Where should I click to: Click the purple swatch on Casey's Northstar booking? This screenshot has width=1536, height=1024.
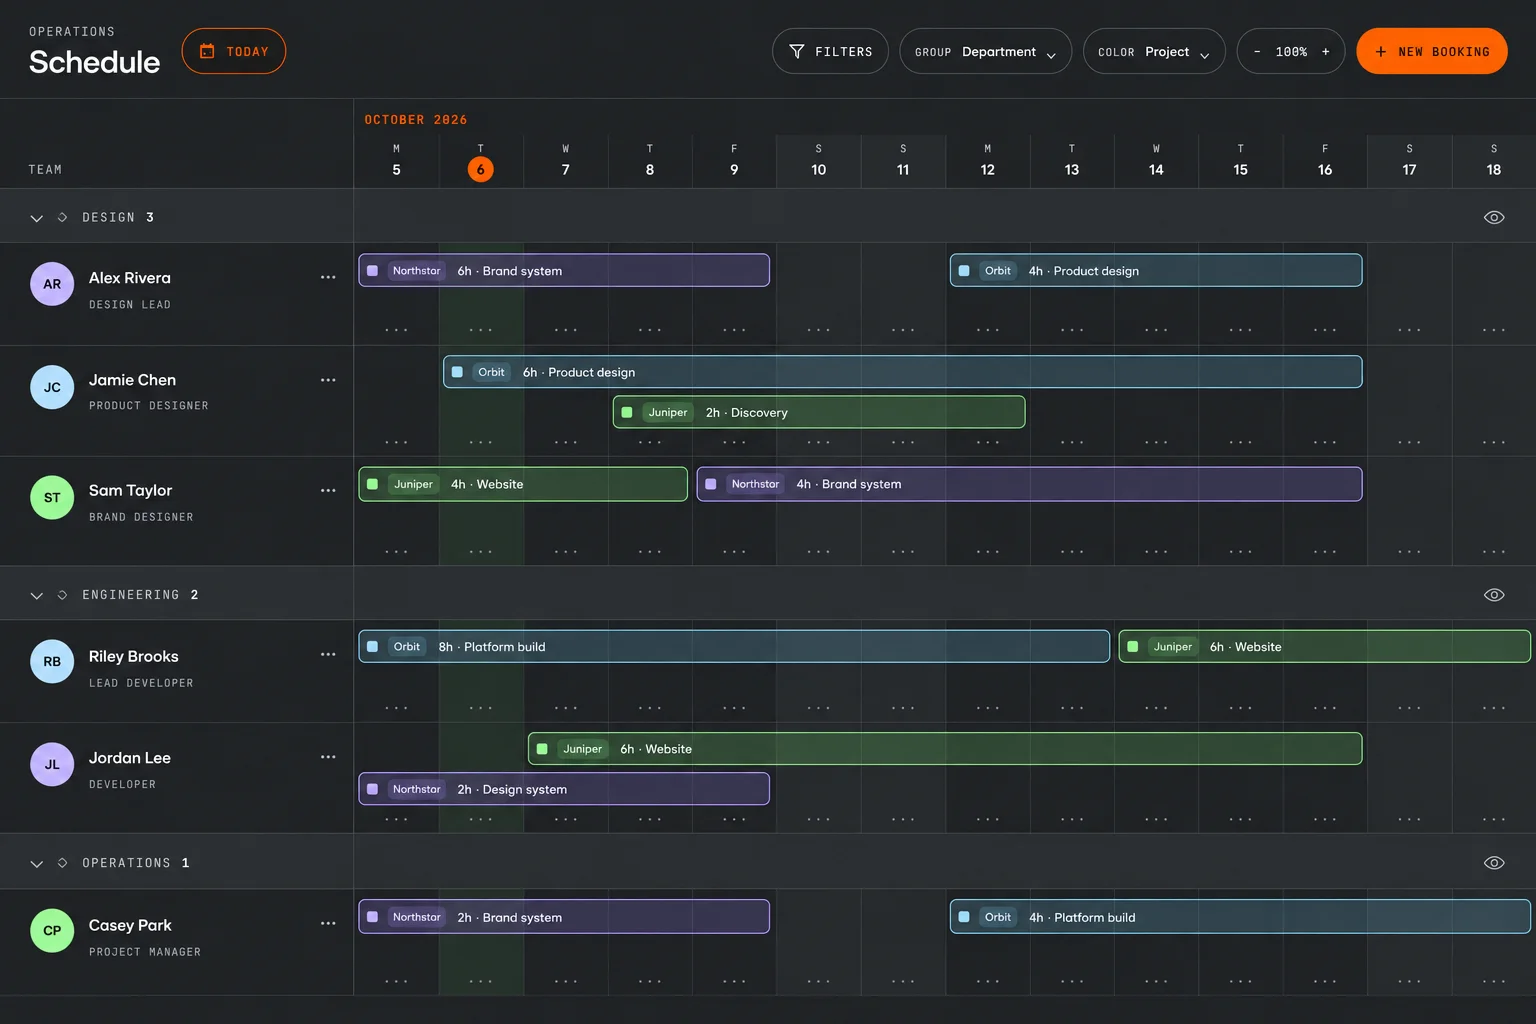pyautogui.click(x=373, y=917)
